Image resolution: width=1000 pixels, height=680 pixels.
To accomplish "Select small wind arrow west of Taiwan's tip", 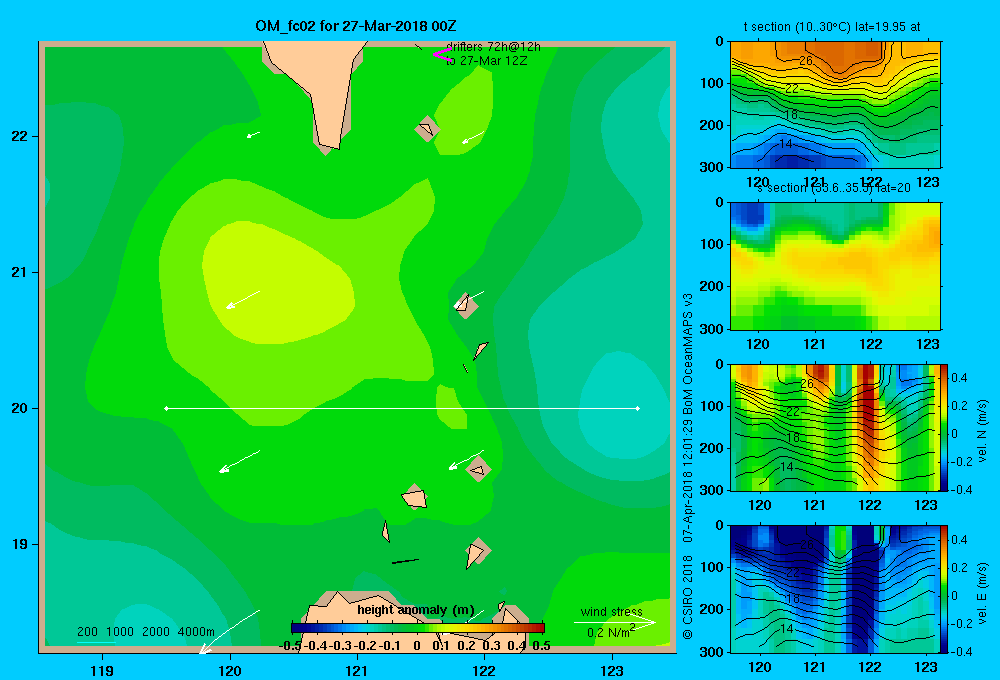I will point(253,135).
